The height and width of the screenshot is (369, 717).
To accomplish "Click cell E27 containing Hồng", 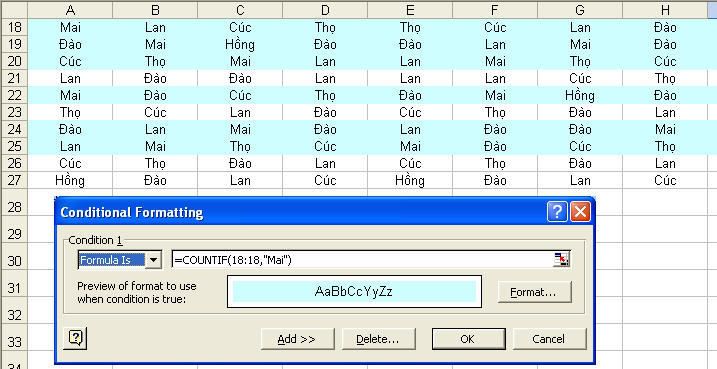I will 410,181.
